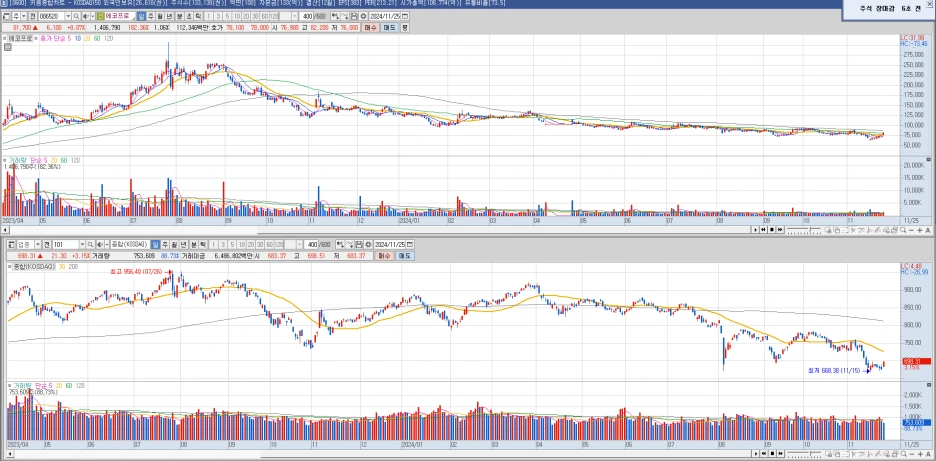This screenshot has width=936, height=461.
Task: Click upper chart horizontal scrollbar
Action: [377, 230]
